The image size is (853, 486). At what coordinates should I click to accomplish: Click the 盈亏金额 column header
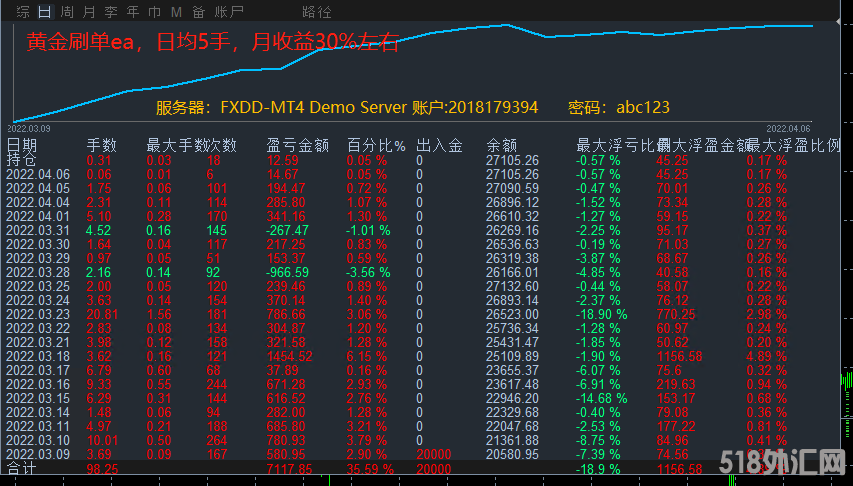298,145
